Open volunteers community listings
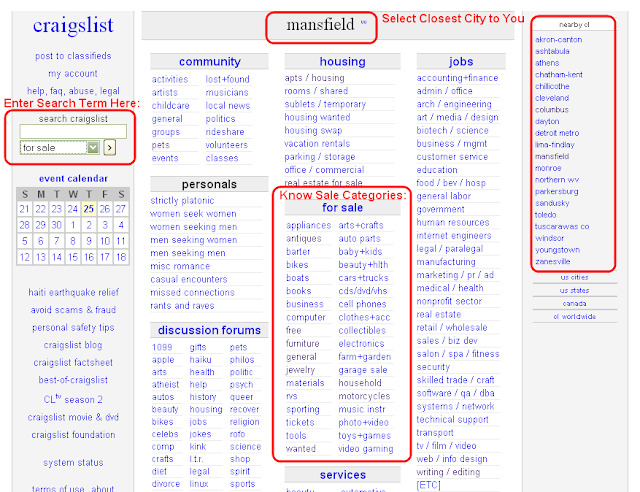The height and width of the screenshot is (492, 640). (227, 145)
